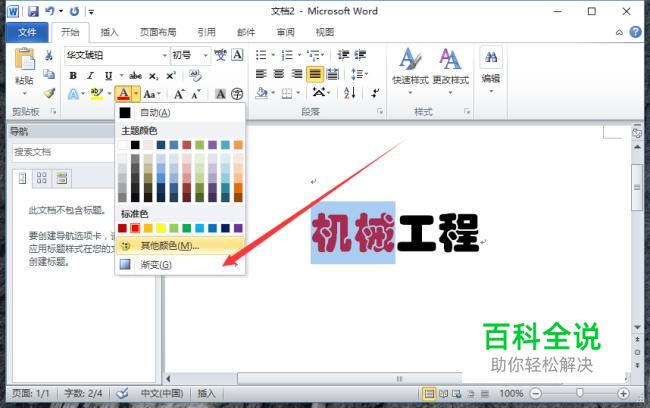Click the Character Shading icon
650x408 pixels.
click(221, 94)
